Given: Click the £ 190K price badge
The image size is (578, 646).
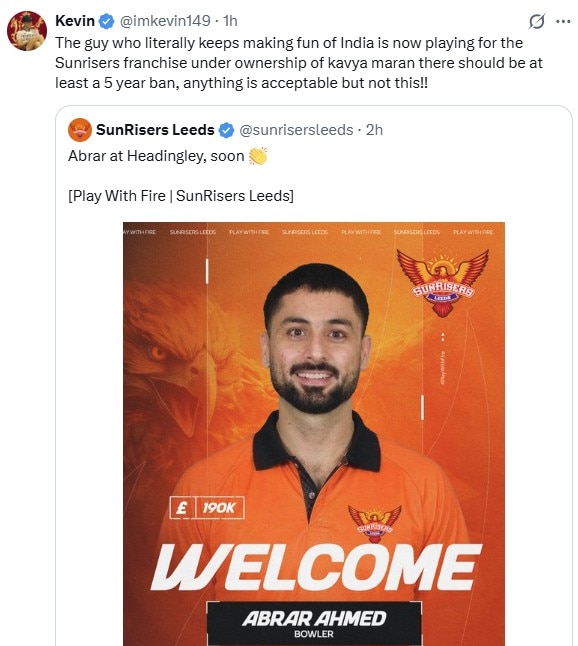Looking at the screenshot, I should point(207,508).
